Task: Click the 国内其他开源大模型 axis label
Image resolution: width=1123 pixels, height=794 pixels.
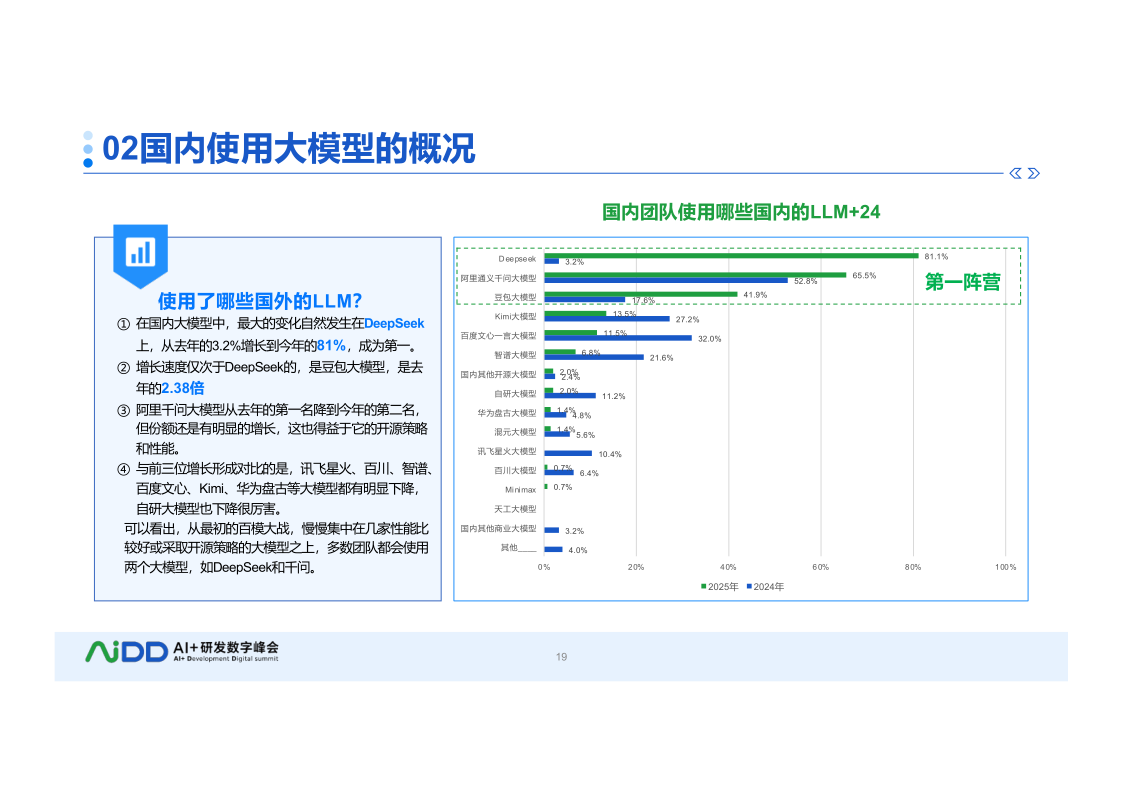Action: pos(498,374)
